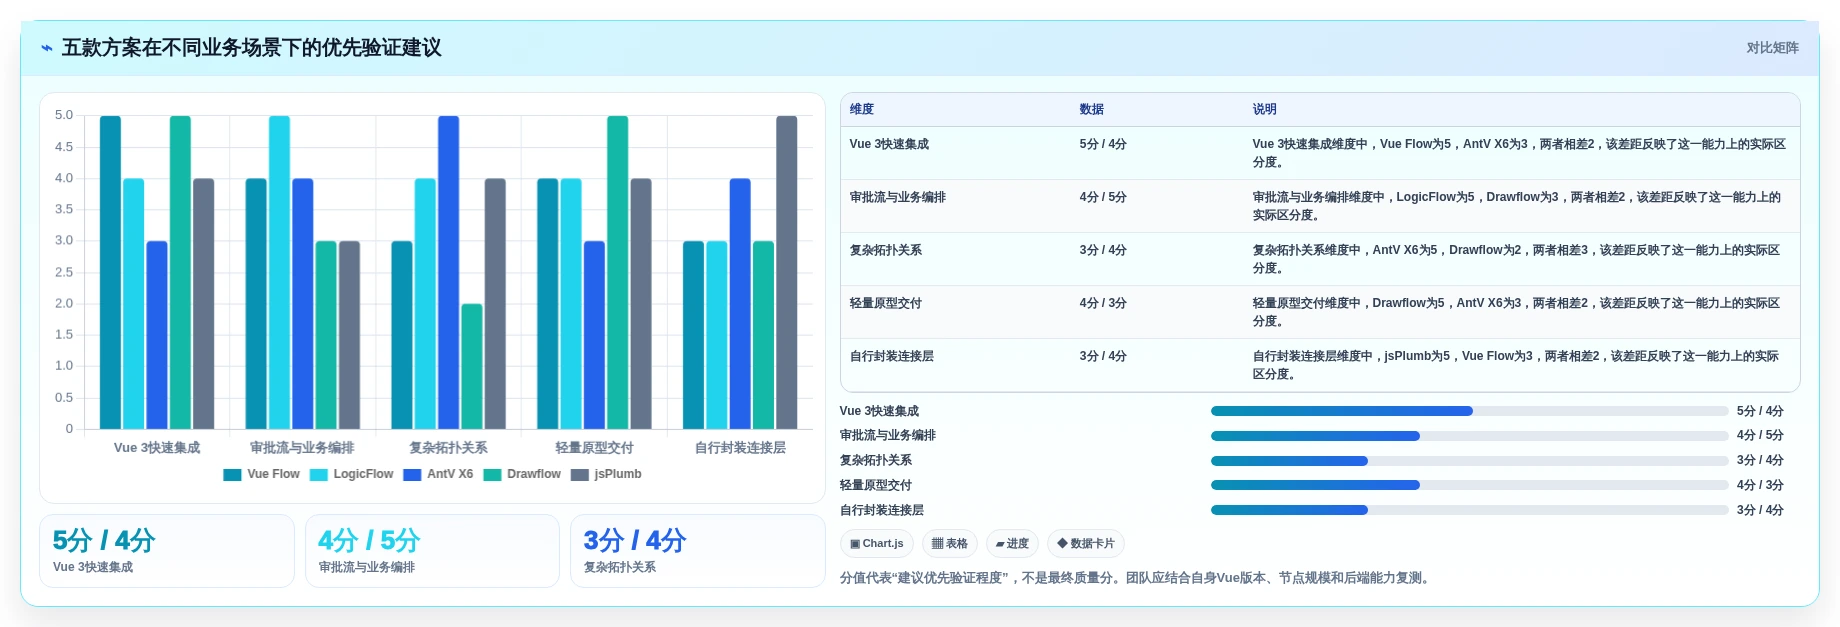Click the AntV X6 bar in 复杂拓扑关系 group

[x=449, y=272]
